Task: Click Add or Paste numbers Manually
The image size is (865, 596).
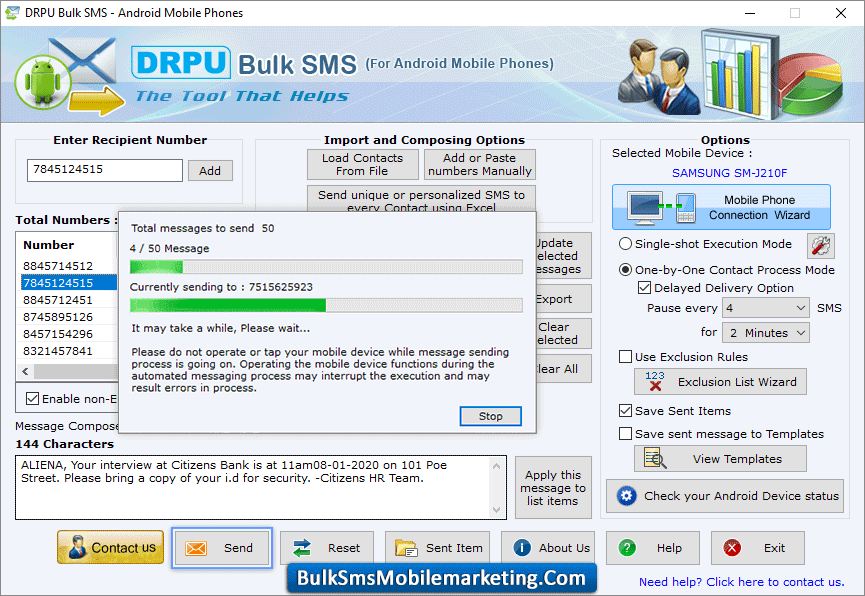Action: point(479,164)
